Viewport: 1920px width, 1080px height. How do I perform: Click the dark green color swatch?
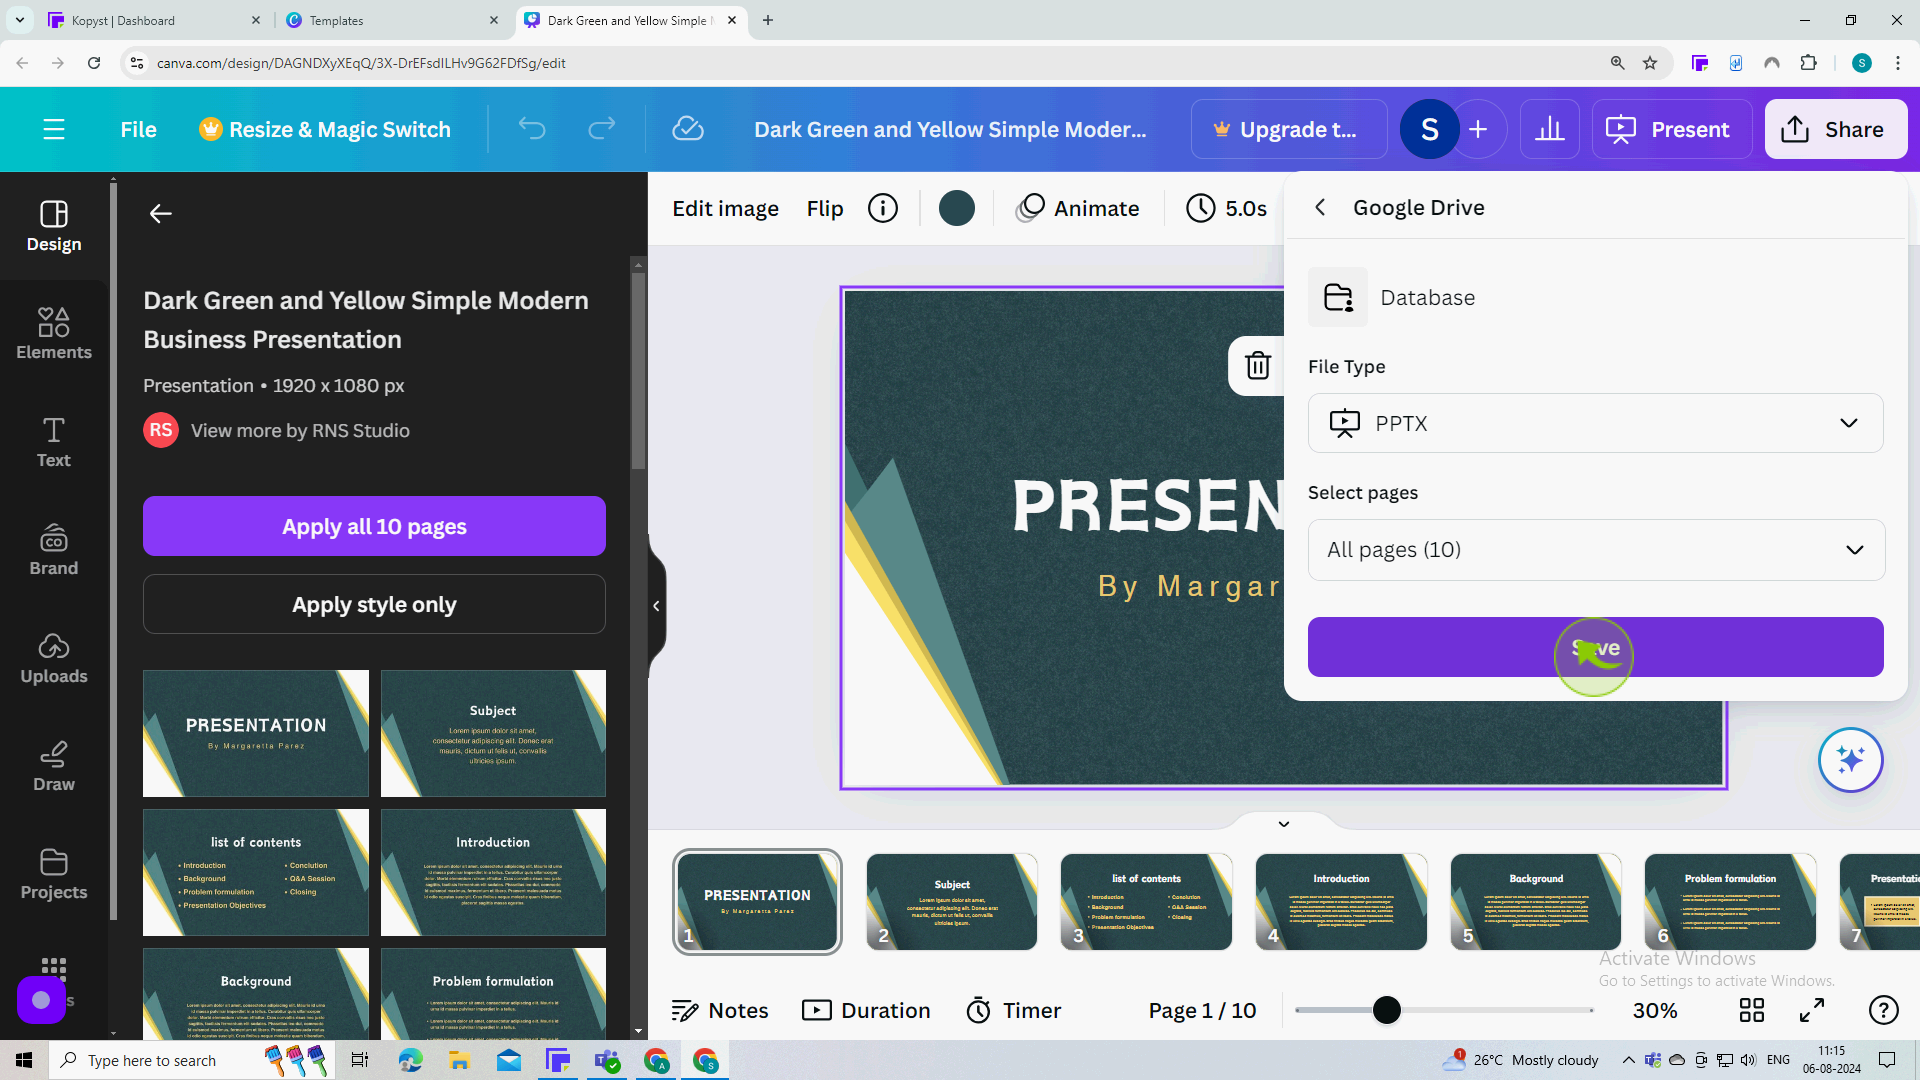(957, 208)
